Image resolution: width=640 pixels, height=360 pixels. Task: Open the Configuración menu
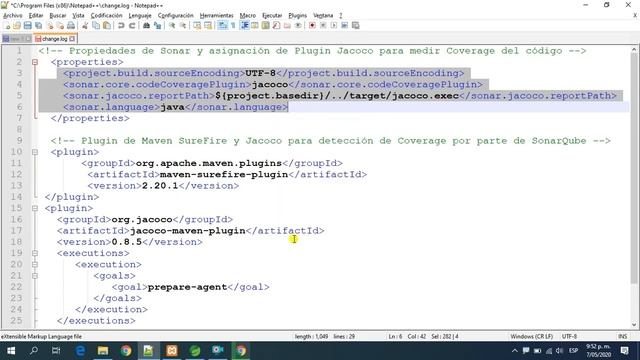point(176,16)
